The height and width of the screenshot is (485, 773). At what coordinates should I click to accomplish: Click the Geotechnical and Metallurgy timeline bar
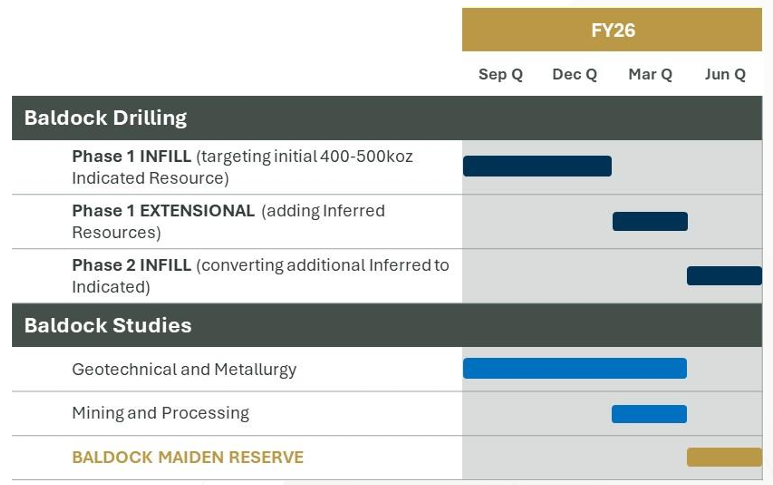click(x=575, y=368)
